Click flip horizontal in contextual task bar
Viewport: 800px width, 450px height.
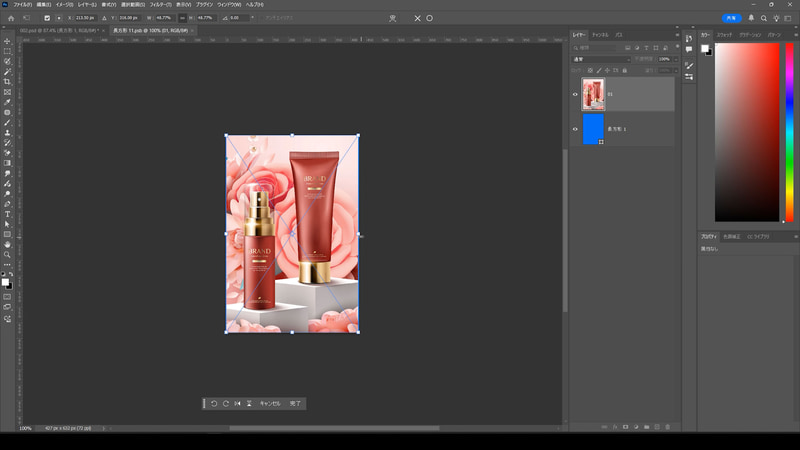pos(237,404)
